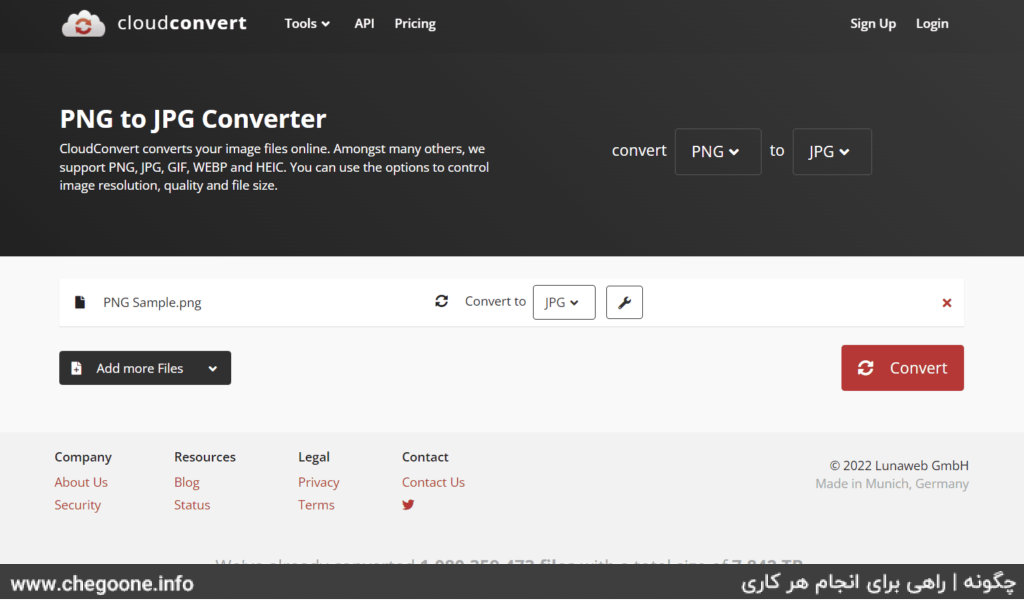The height and width of the screenshot is (600, 1024).
Task: Visit the Blog link under Resources
Action: click(187, 482)
